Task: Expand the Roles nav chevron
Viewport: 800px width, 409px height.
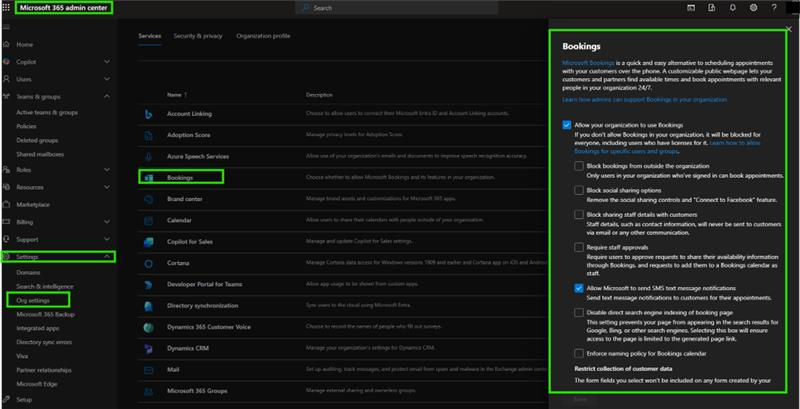Action: pyautogui.click(x=107, y=169)
